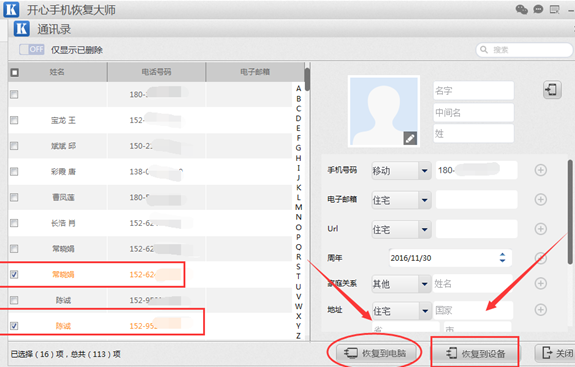Click the 名字 input field
Screen dimensions: 575x367
473,91
